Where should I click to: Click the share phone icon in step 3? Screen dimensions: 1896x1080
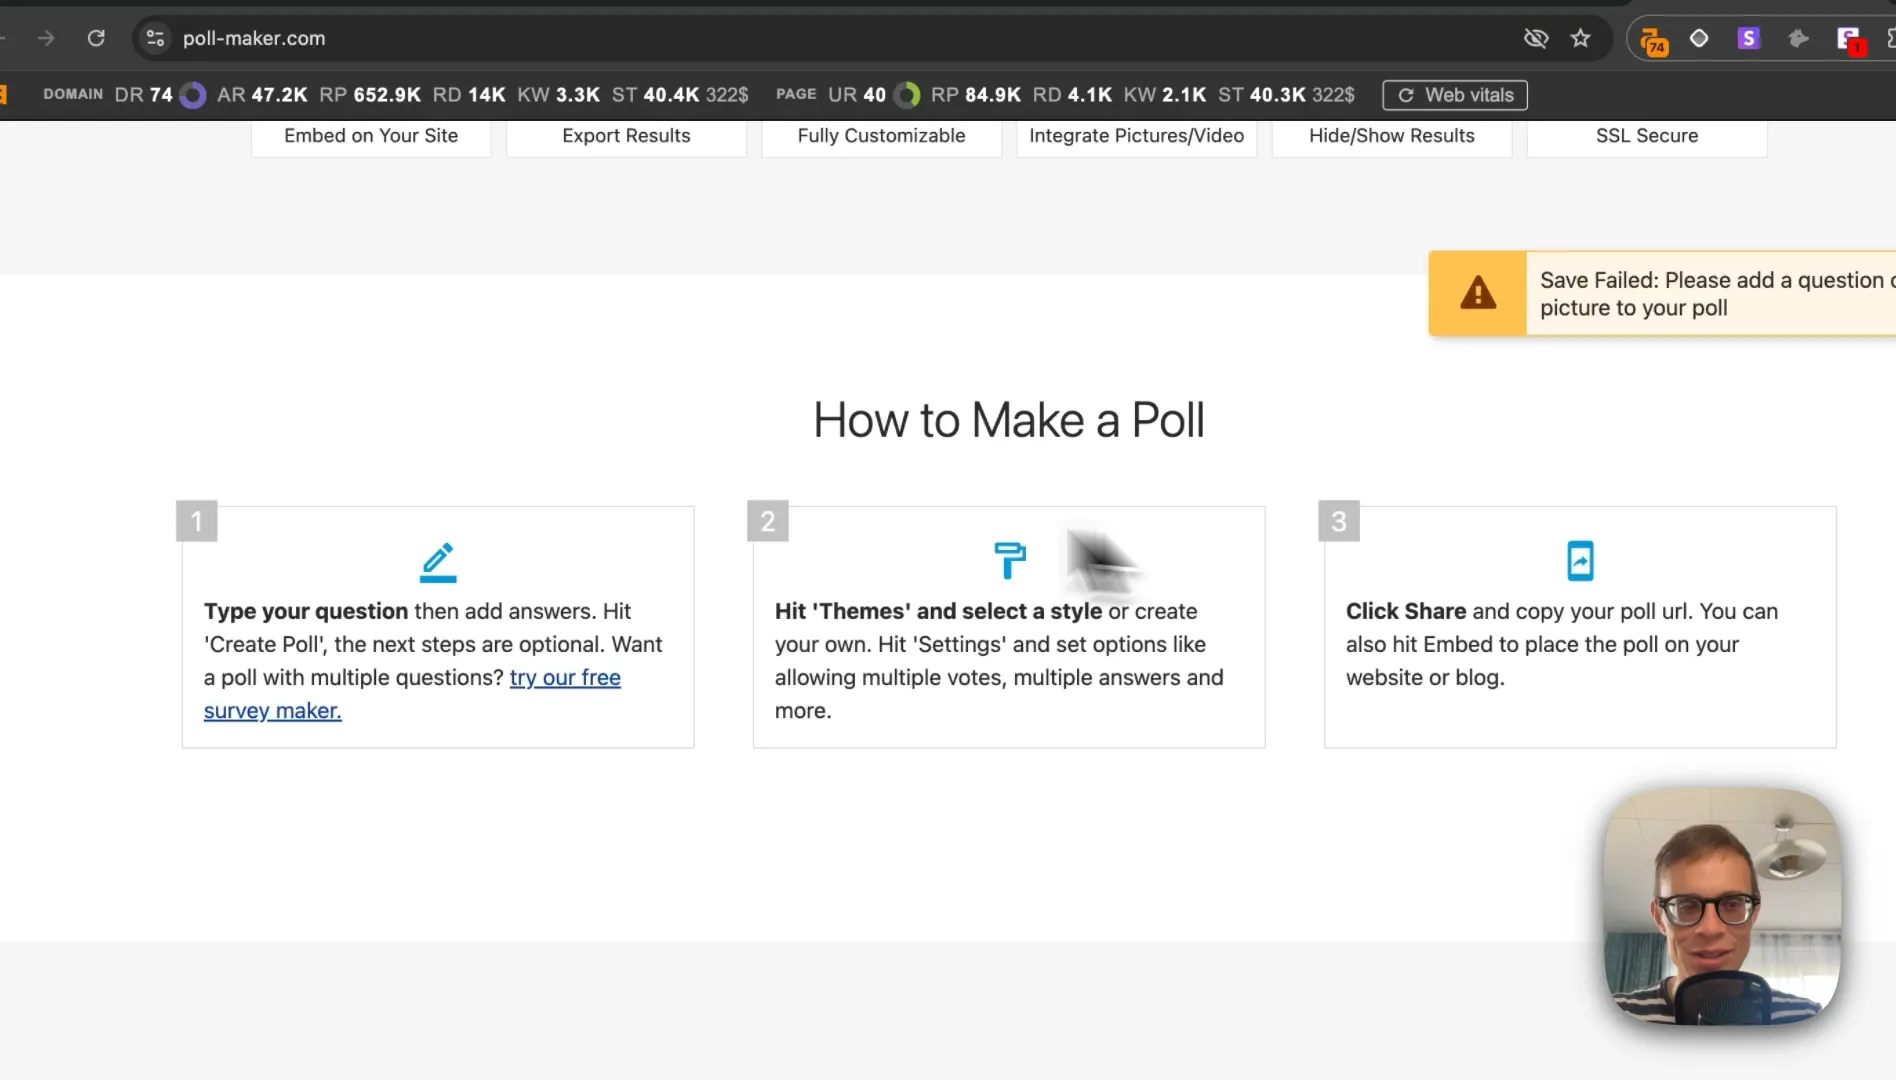(1580, 561)
